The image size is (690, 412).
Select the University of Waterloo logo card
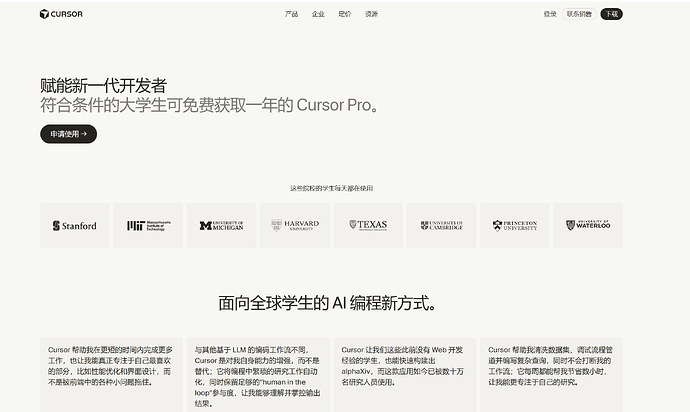(588, 225)
